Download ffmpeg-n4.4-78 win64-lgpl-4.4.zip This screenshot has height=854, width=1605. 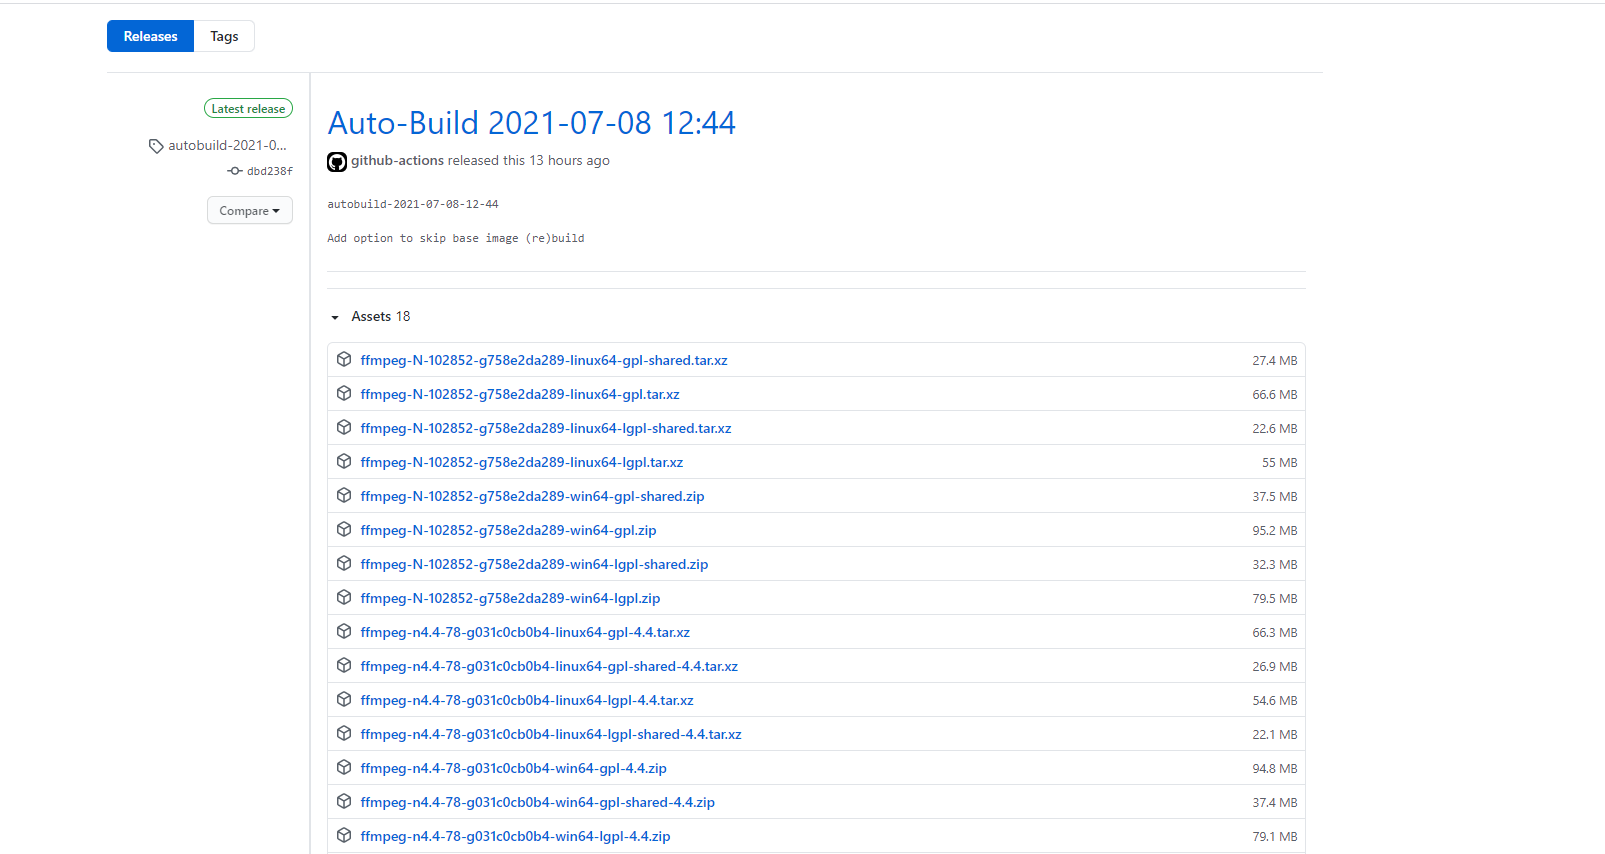516,836
